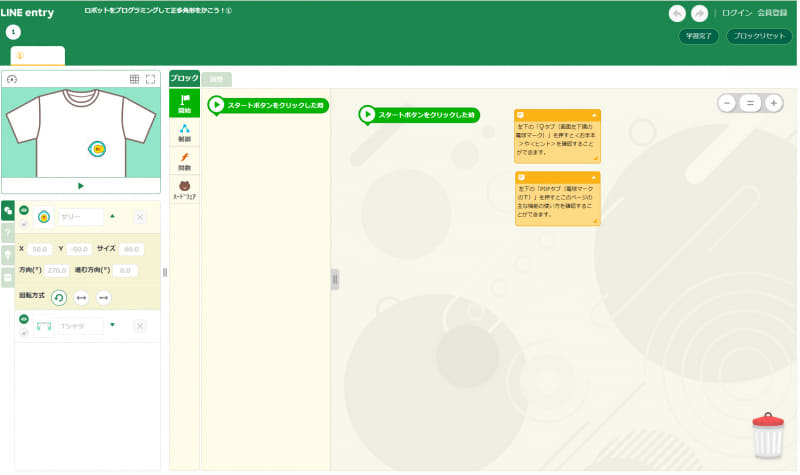Toggle visibility eye of Tシャツ object
800x475 pixels.
pyautogui.click(x=24, y=319)
